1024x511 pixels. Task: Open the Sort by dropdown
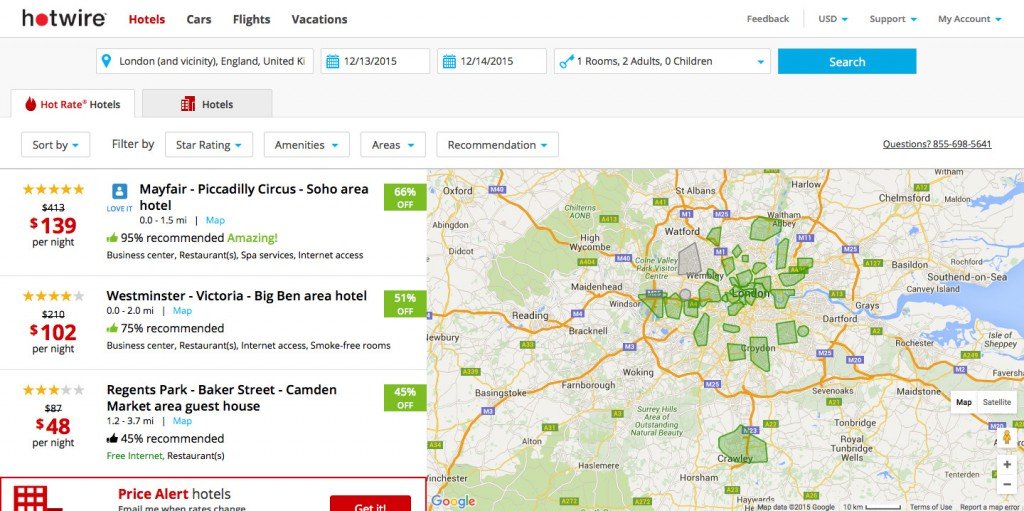pyautogui.click(x=56, y=145)
